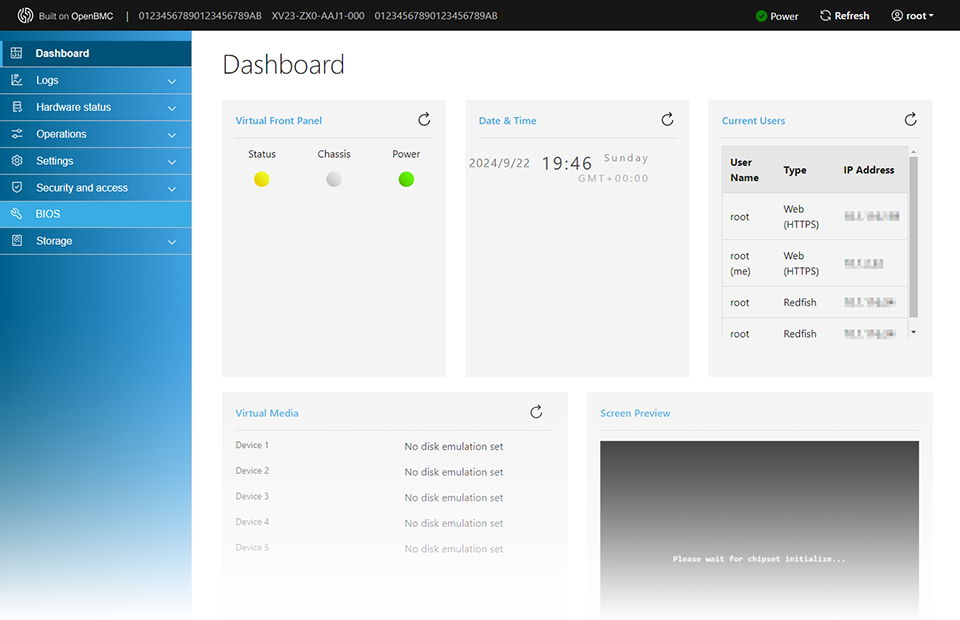
Task: Refresh the Virtual Front Panel card
Action: [x=424, y=120]
